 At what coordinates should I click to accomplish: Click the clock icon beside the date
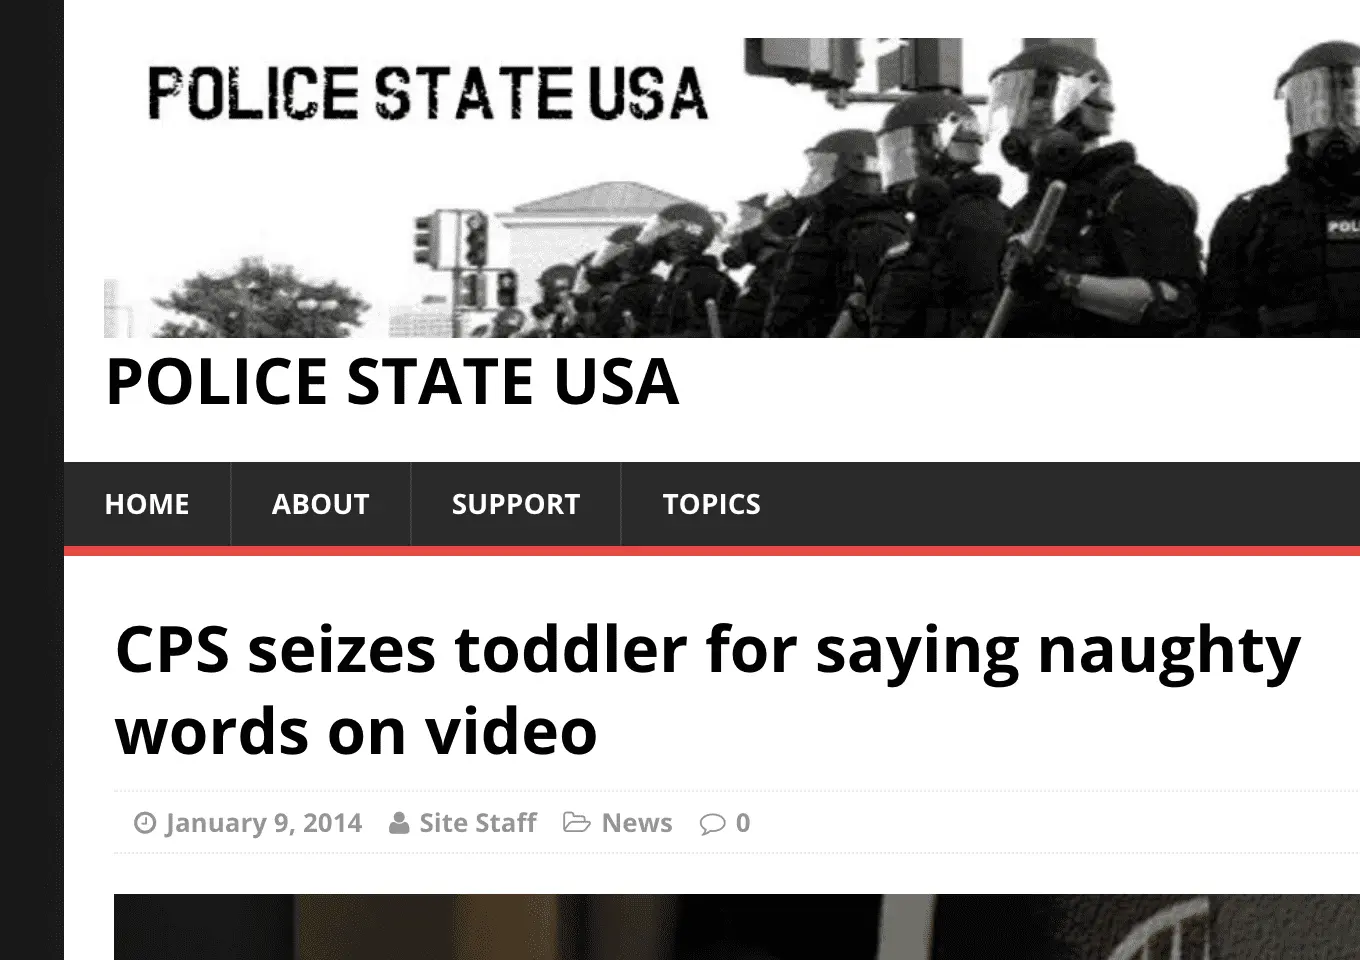[x=145, y=823]
